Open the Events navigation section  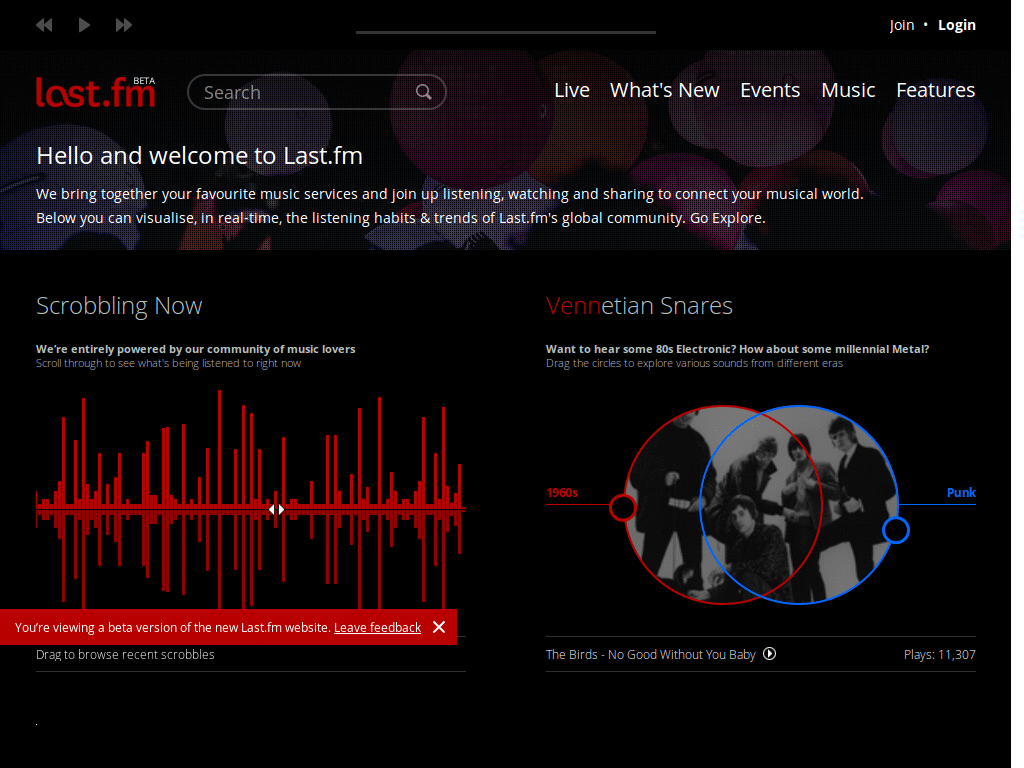770,90
